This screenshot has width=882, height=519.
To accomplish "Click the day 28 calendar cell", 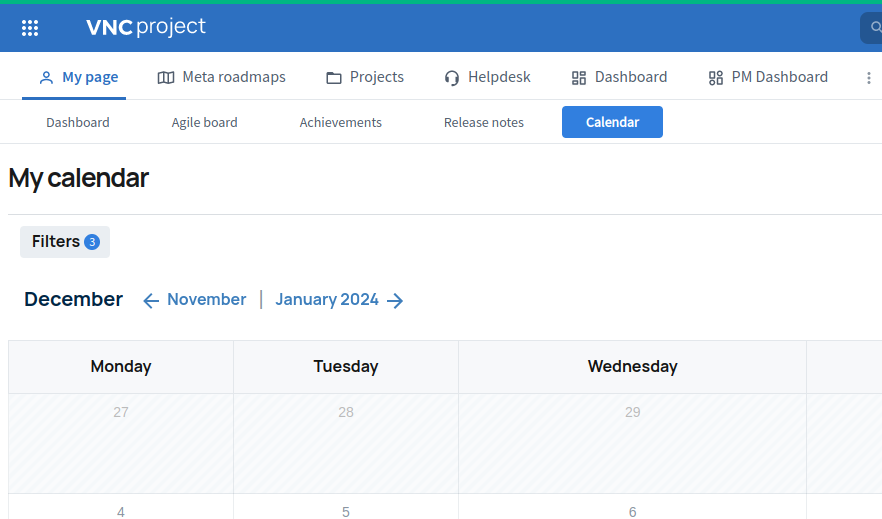I will point(346,442).
